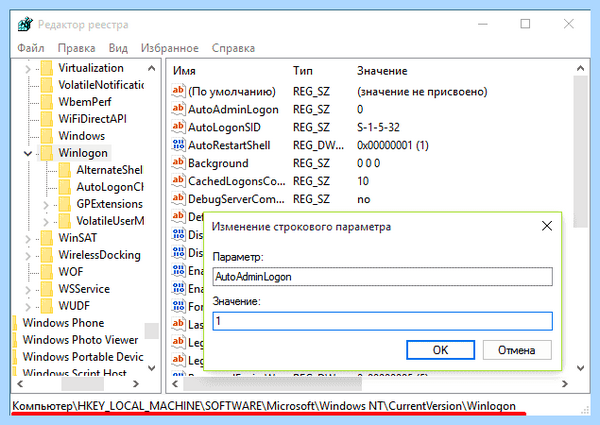Expand the WSService tree node
Image resolution: width=600 pixels, height=425 pixels.
28,290
